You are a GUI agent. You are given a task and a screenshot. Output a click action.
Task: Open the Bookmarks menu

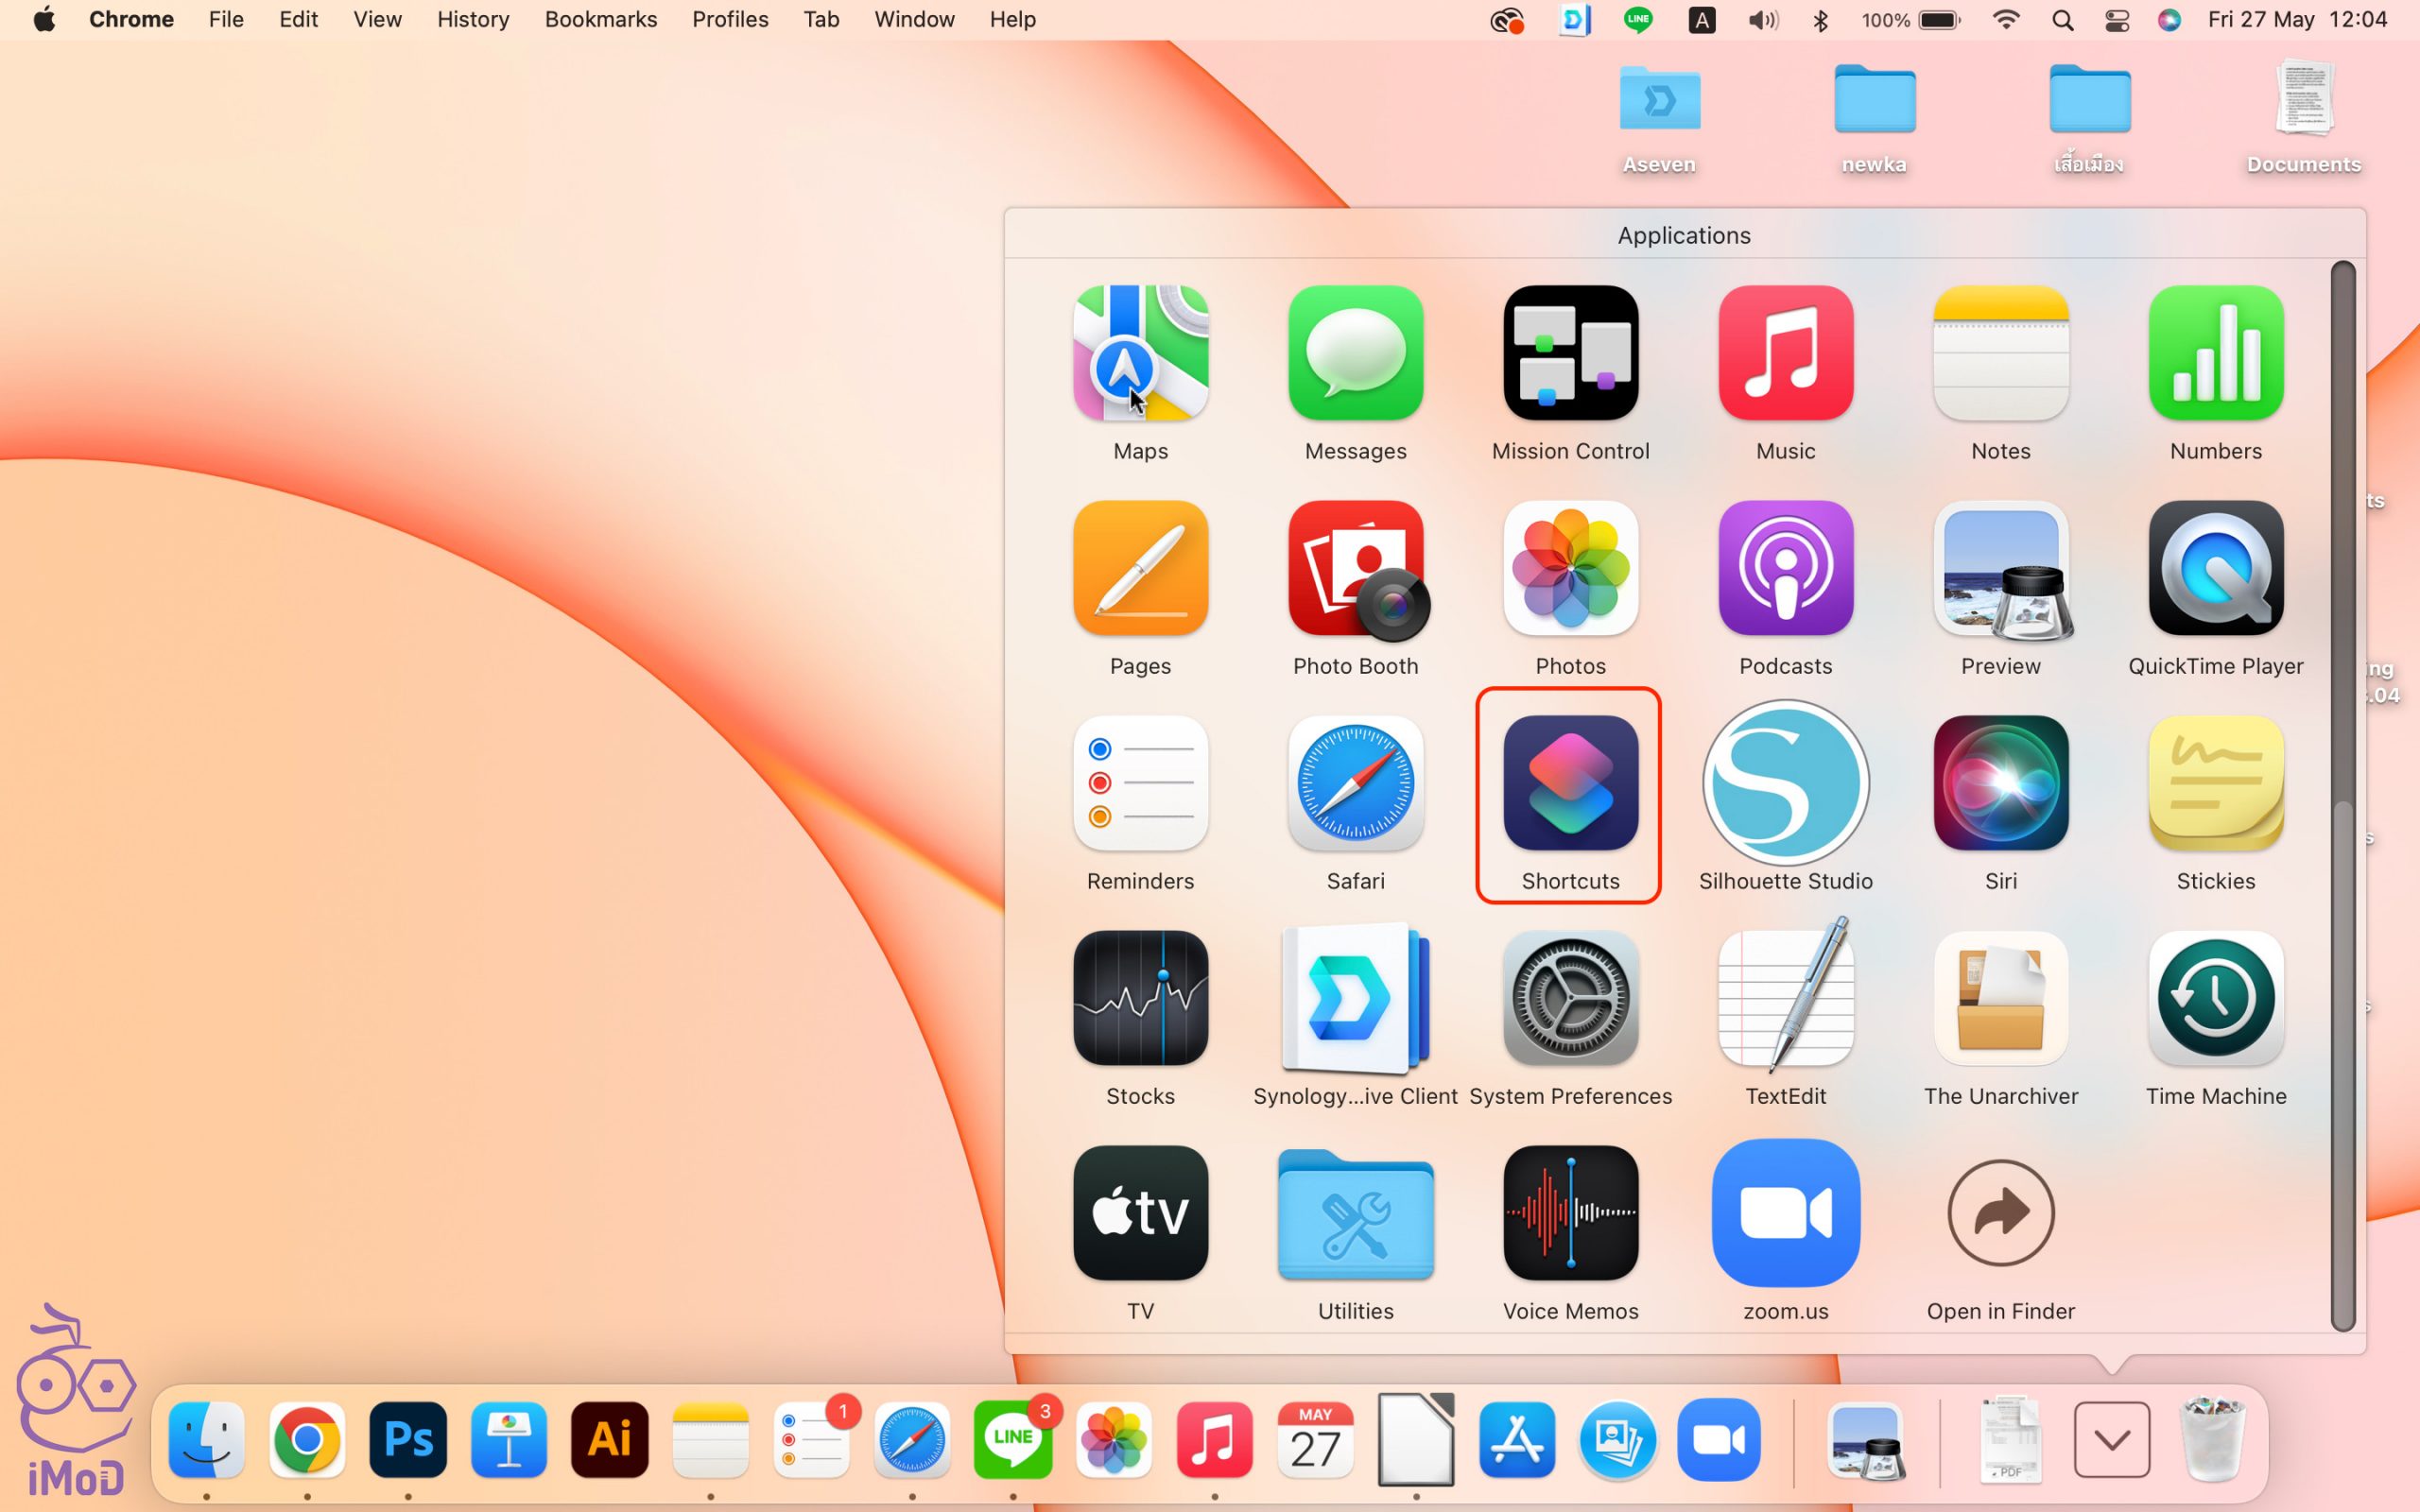(600, 20)
